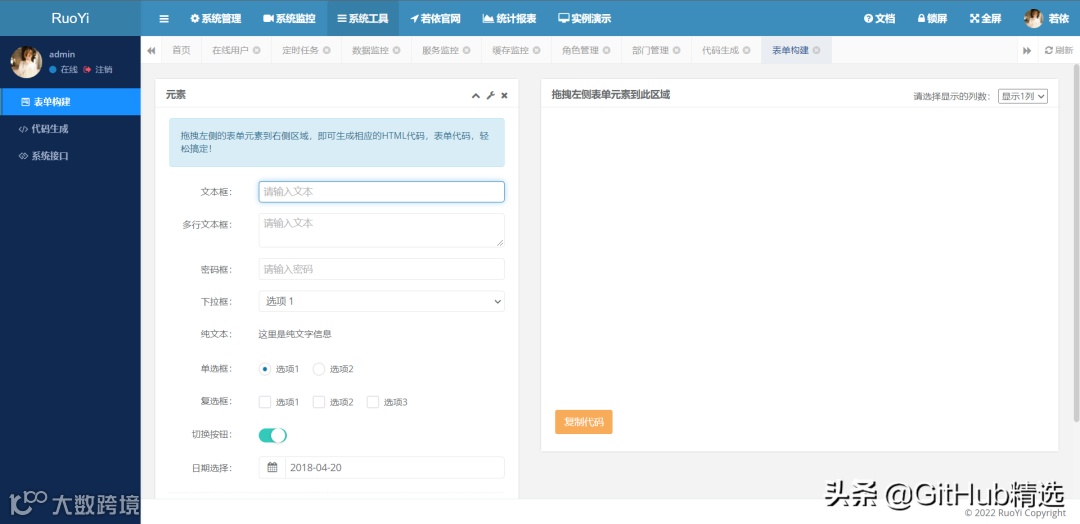Select radio button 选项1
The width and height of the screenshot is (1080, 524).
265,369
